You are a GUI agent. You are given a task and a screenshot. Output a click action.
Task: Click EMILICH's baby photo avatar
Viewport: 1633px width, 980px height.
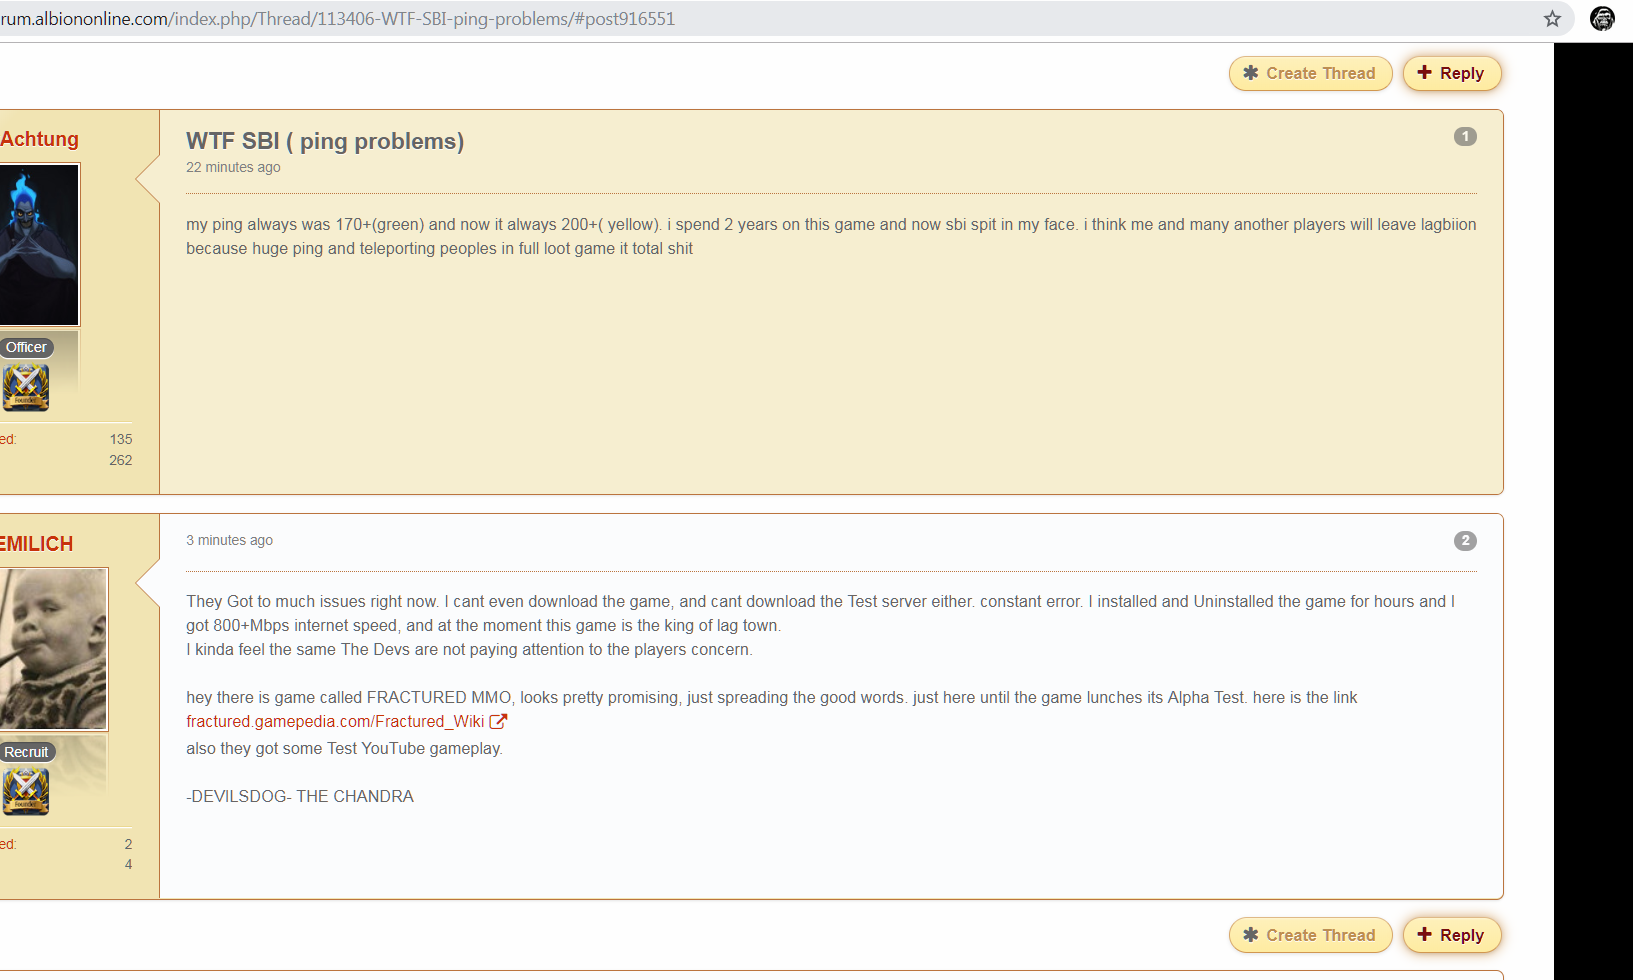53,649
